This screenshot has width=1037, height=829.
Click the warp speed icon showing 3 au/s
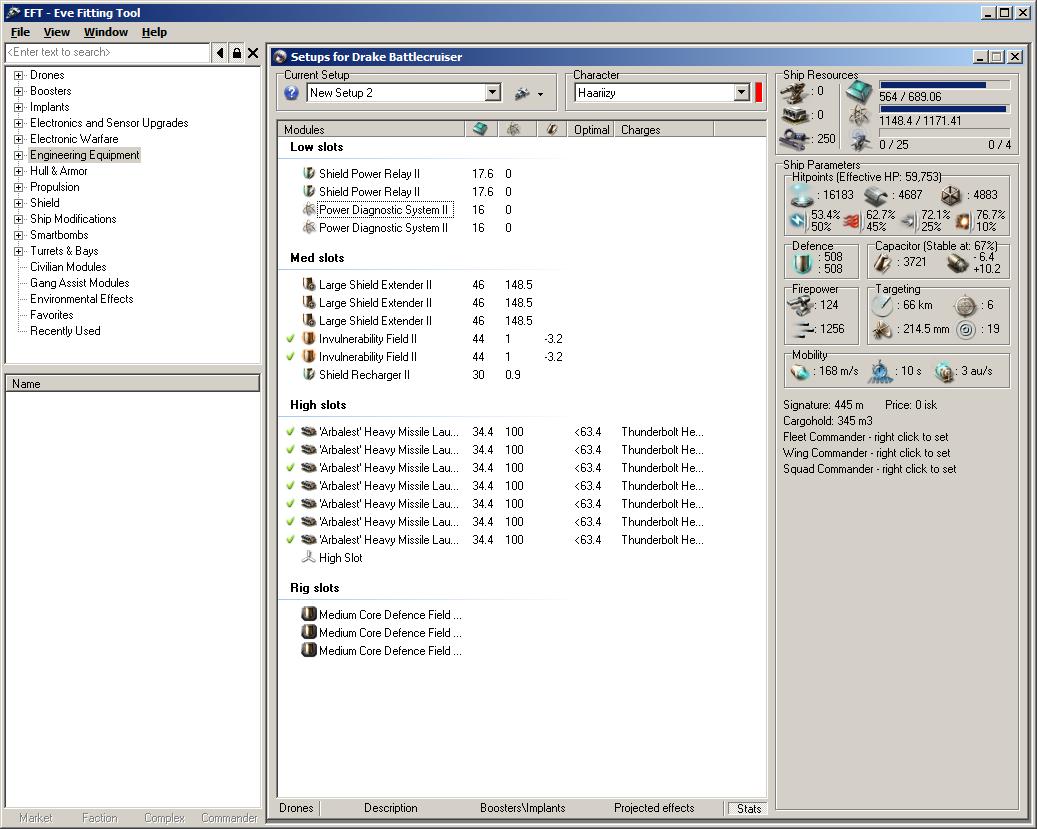click(944, 372)
